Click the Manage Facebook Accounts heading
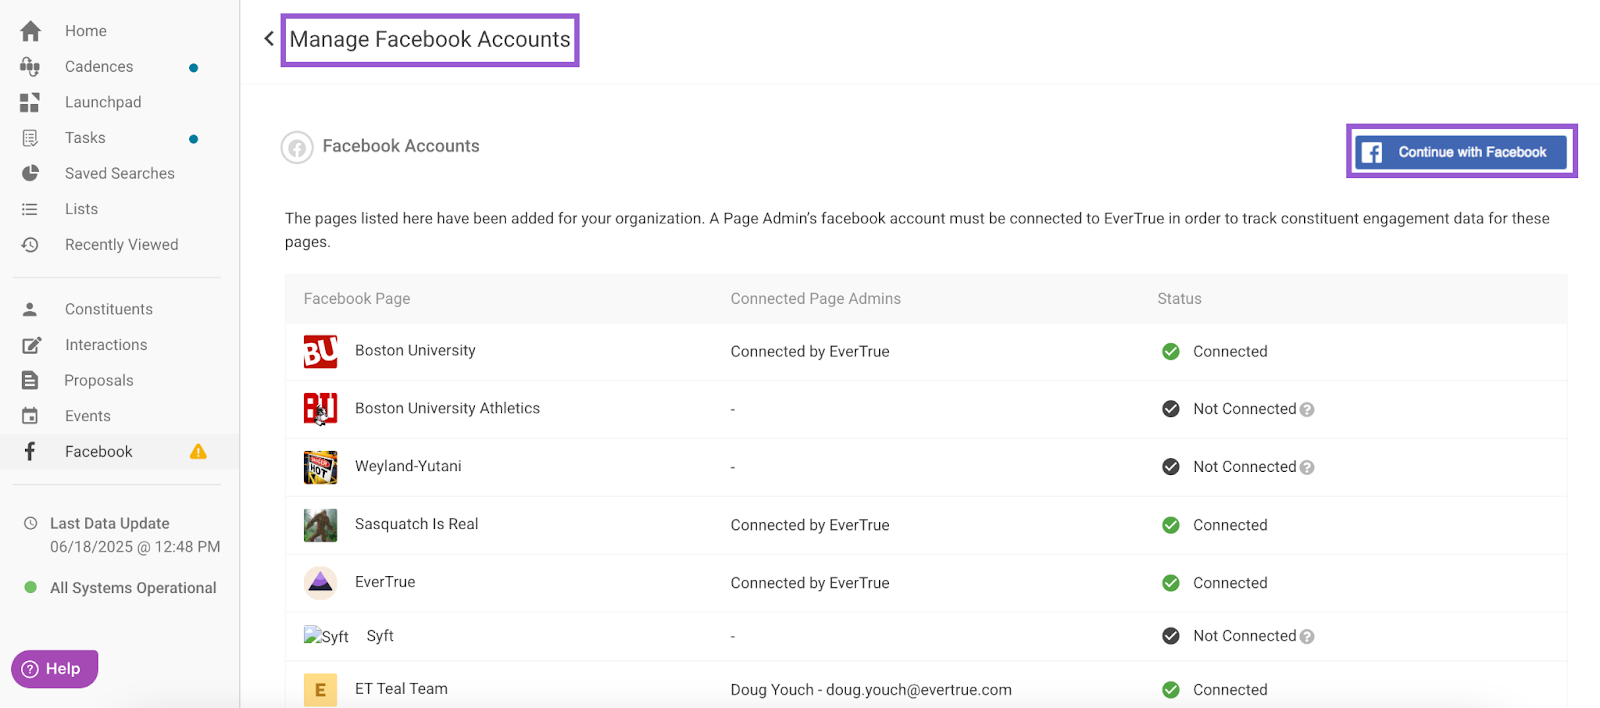Image resolution: width=1600 pixels, height=708 pixels. 430,40
